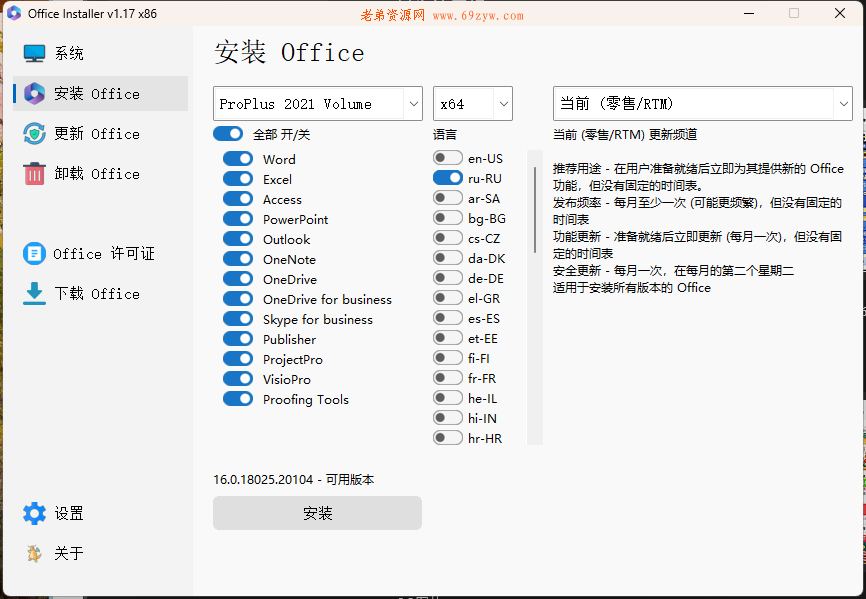Click the Office logo icon beside 安装 Office
The height and width of the screenshot is (599, 866).
pyautogui.click(x=34, y=93)
